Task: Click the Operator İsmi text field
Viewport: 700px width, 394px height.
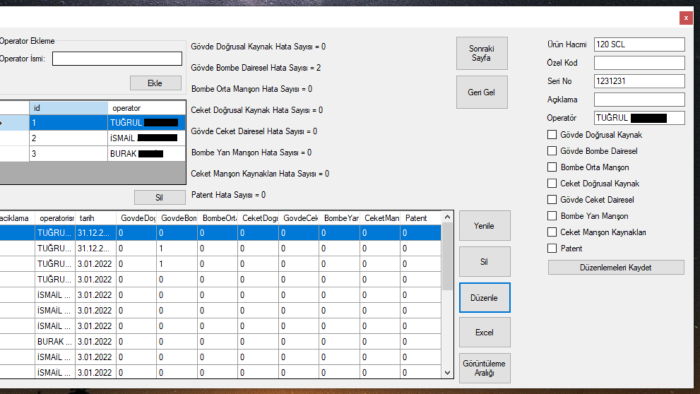Action: 117,58
